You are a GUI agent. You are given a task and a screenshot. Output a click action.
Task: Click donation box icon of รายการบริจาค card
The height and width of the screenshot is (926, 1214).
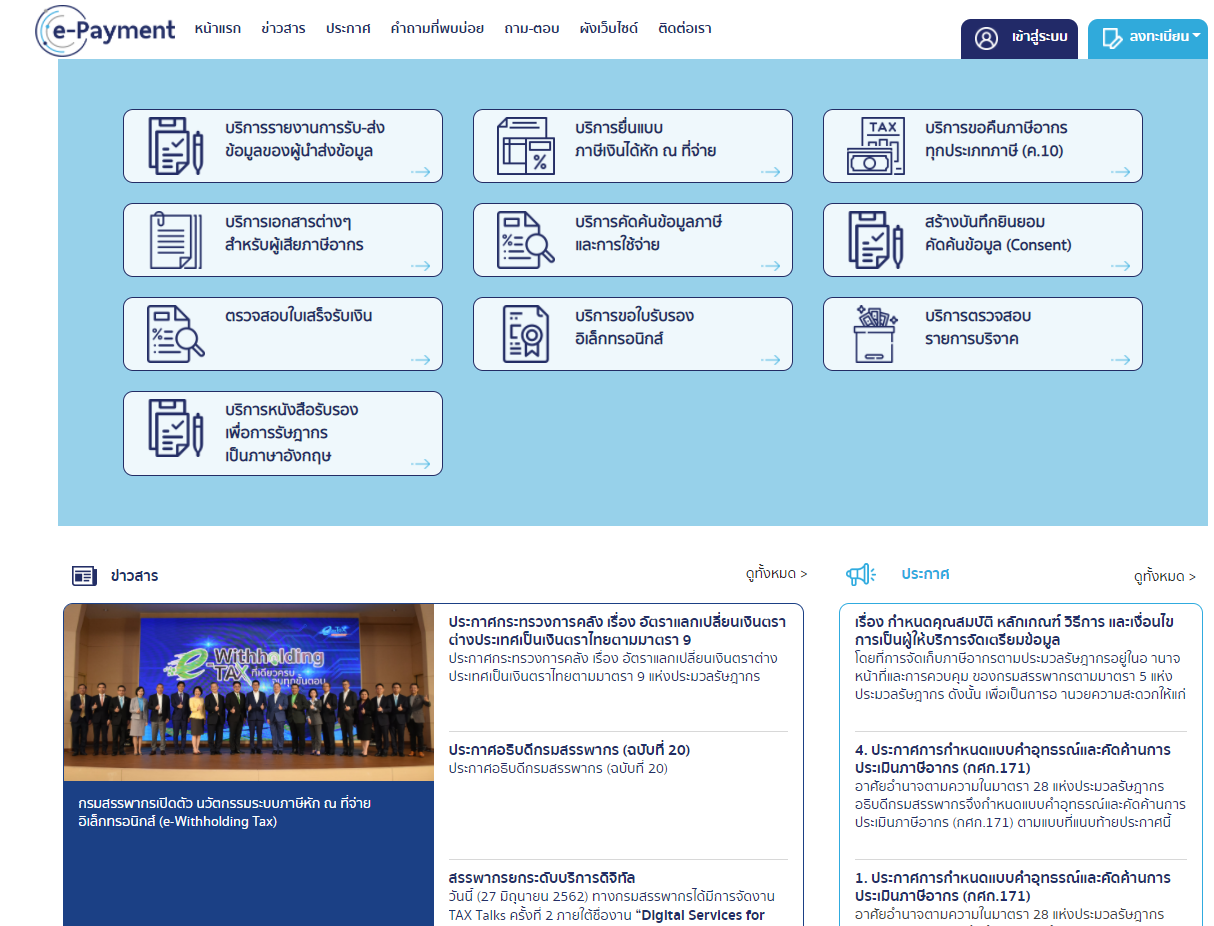pyautogui.click(x=876, y=334)
